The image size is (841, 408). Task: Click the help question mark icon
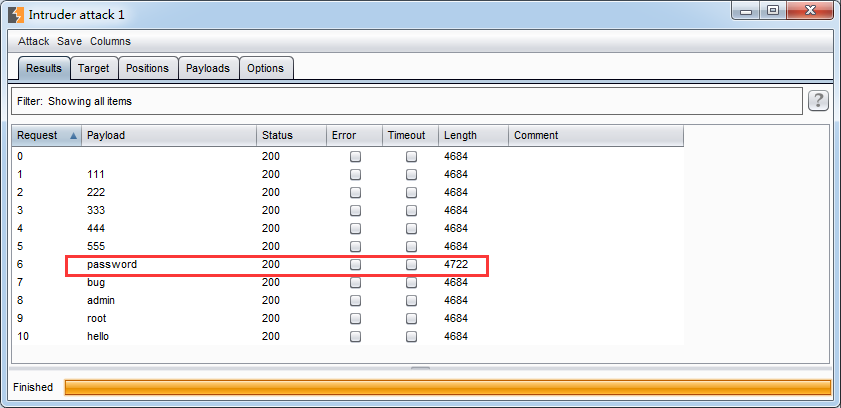coord(819,100)
